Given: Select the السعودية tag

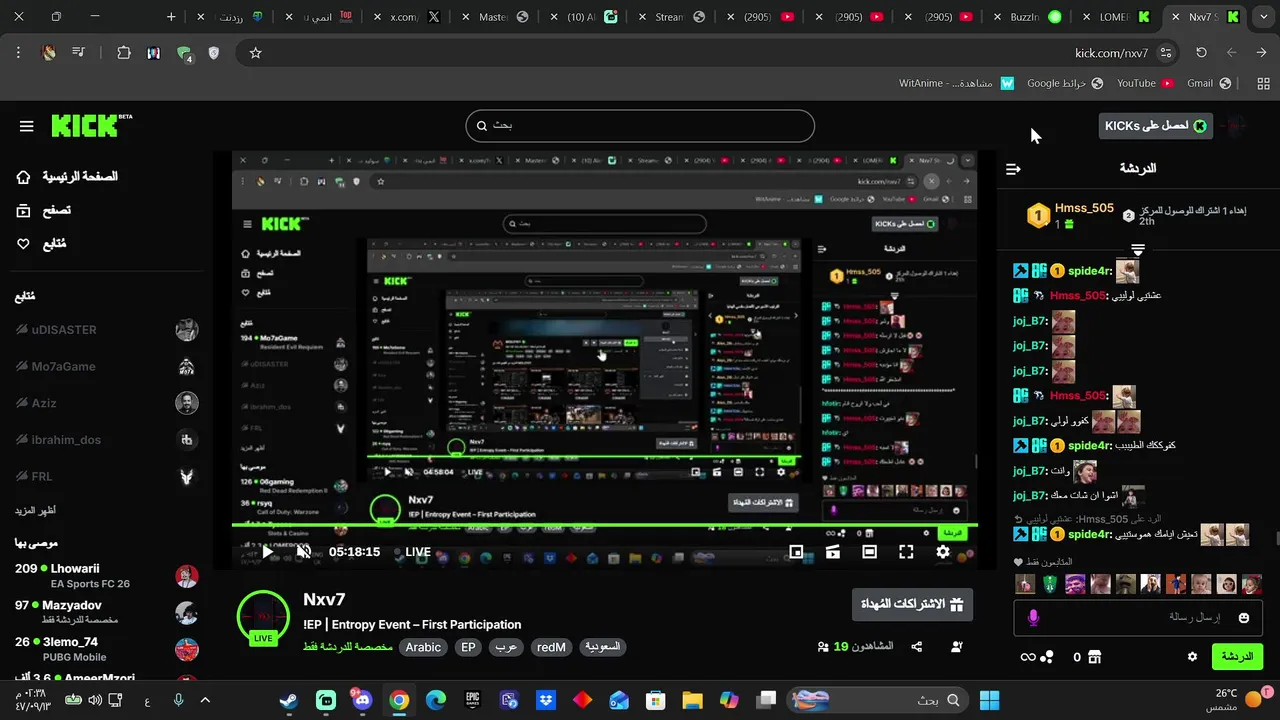Looking at the screenshot, I should click(602, 647).
